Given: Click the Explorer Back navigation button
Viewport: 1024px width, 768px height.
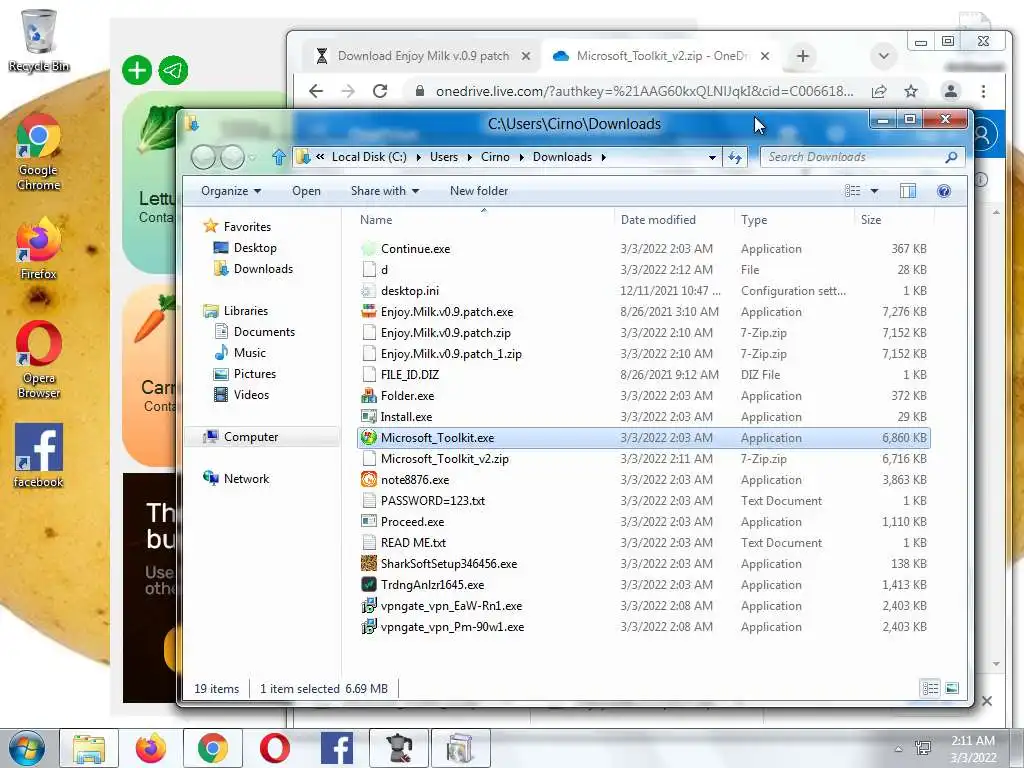Looking at the screenshot, I should pyautogui.click(x=204, y=157).
